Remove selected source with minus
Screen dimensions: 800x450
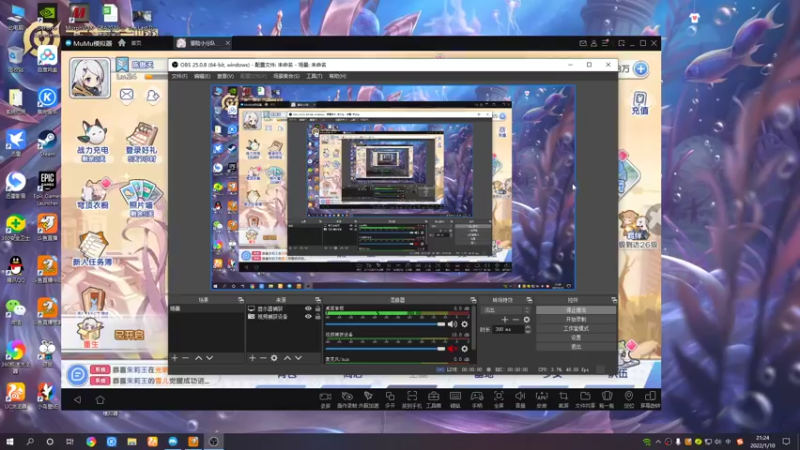tap(263, 358)
